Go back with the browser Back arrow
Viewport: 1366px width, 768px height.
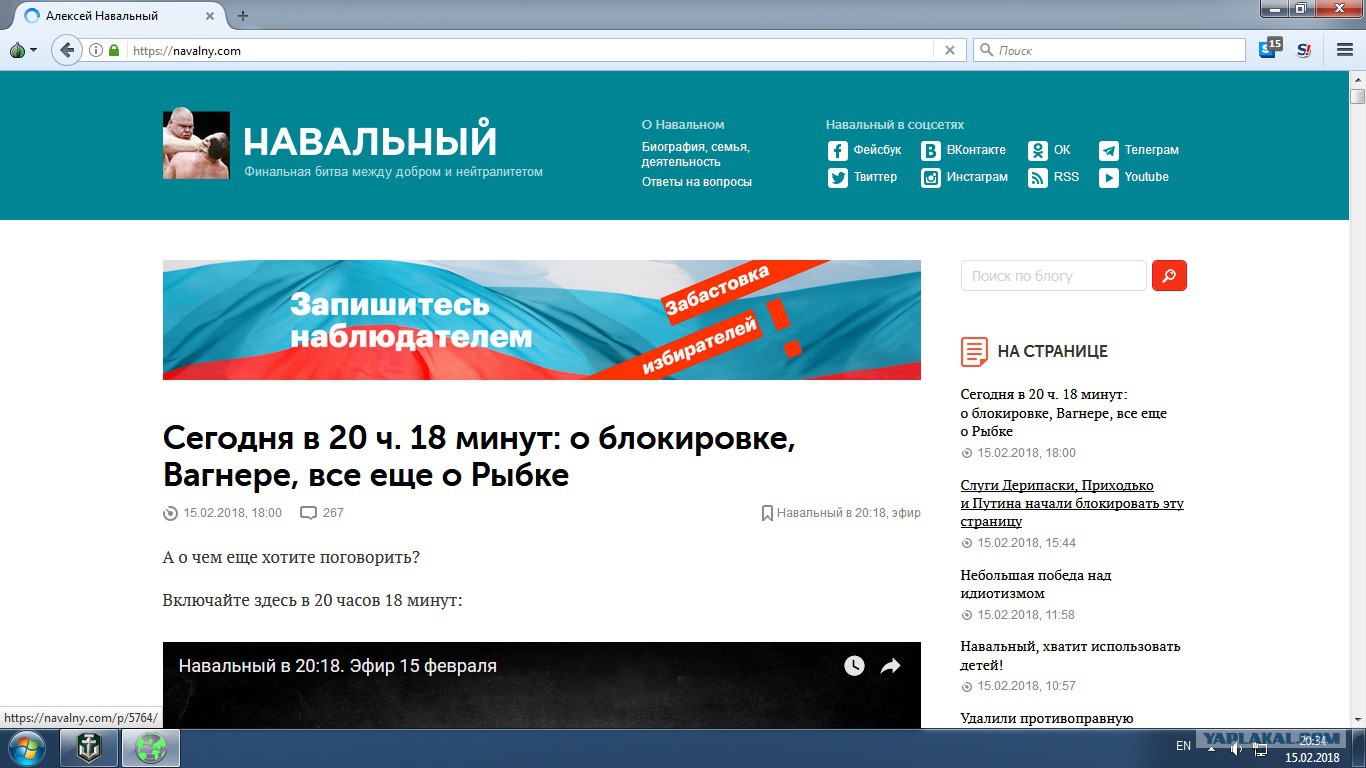(x=67, y=50)
